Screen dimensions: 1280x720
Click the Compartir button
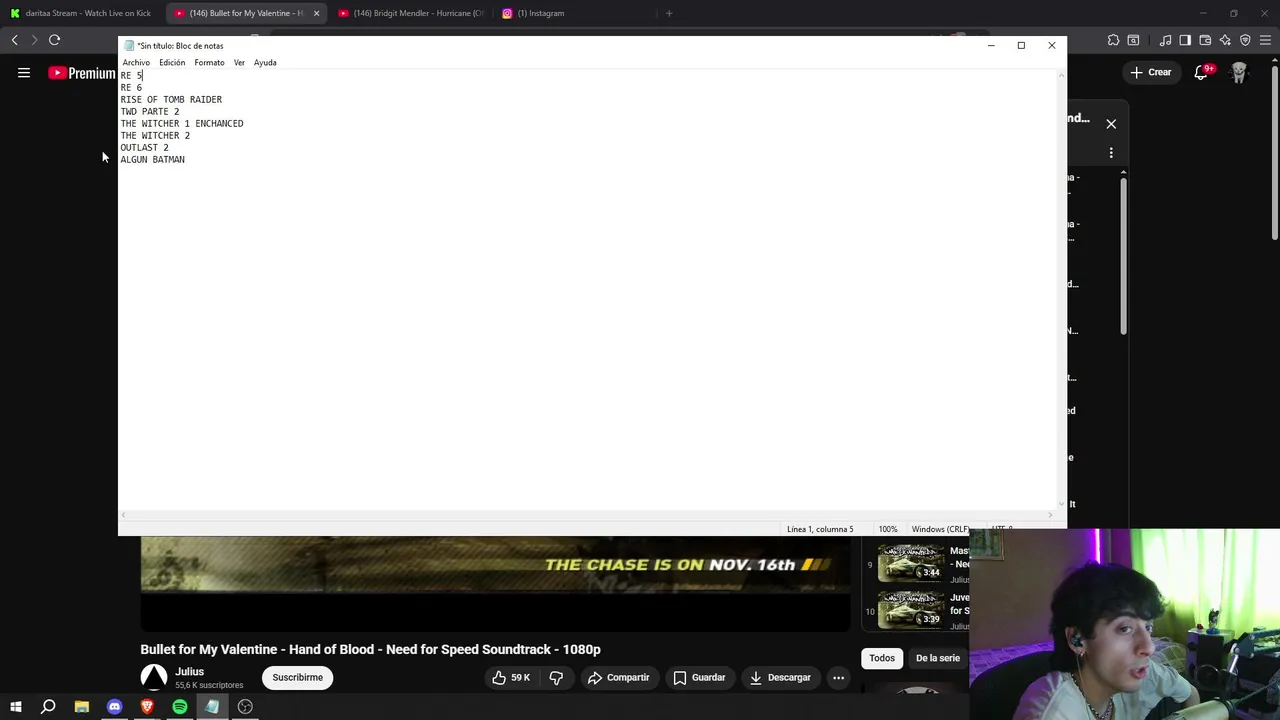pyautogui.click(x=618, y=677)
